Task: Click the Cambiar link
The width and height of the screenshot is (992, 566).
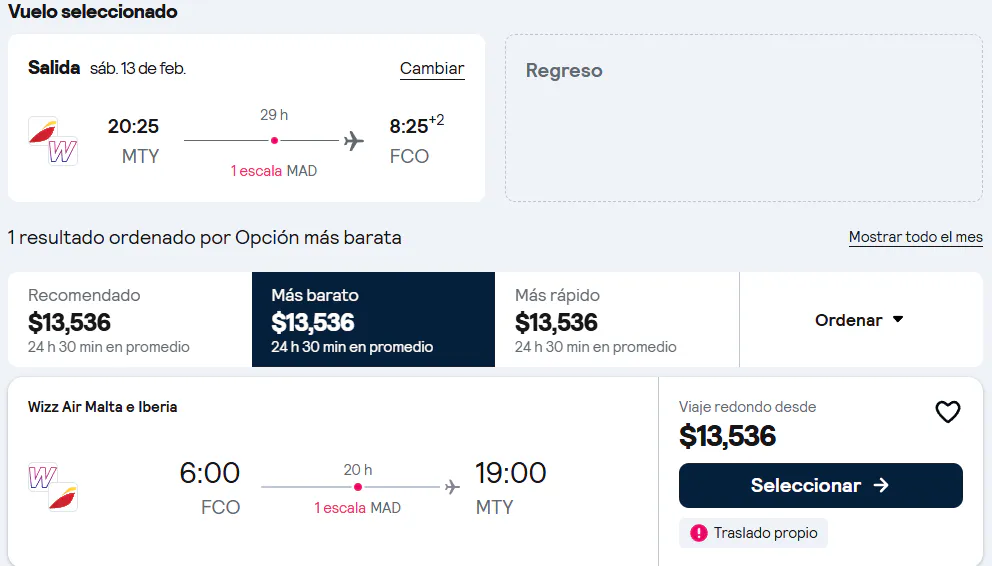Action: [x=432, y=68]
